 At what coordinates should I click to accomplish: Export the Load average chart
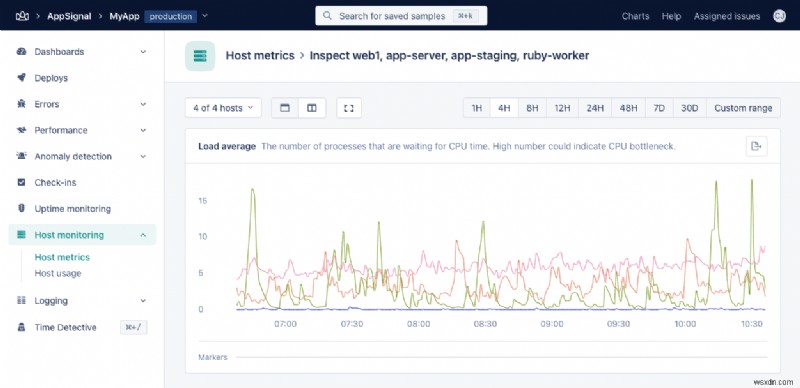pyautogui.click(x=756, y=147)
